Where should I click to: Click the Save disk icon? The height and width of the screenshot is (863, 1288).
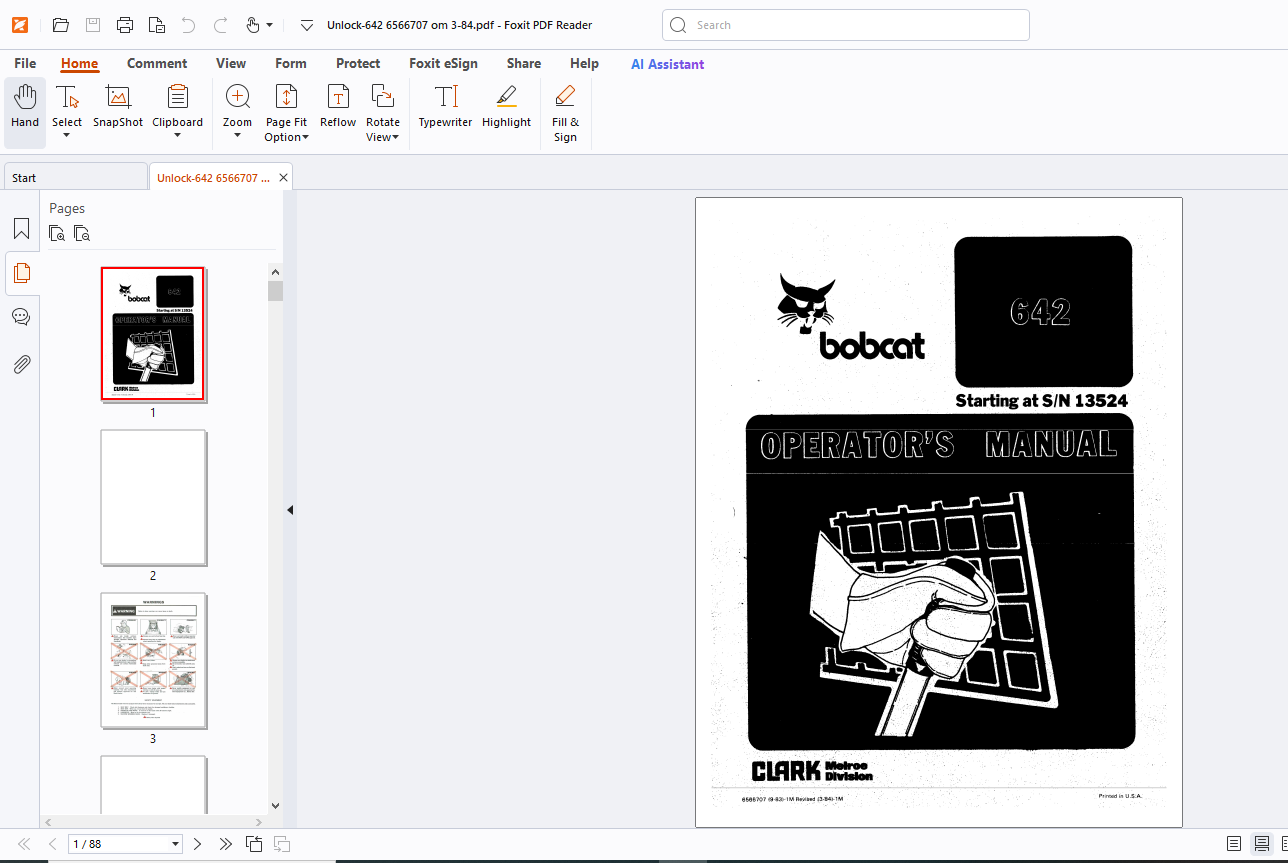click(x=93, y=25)
